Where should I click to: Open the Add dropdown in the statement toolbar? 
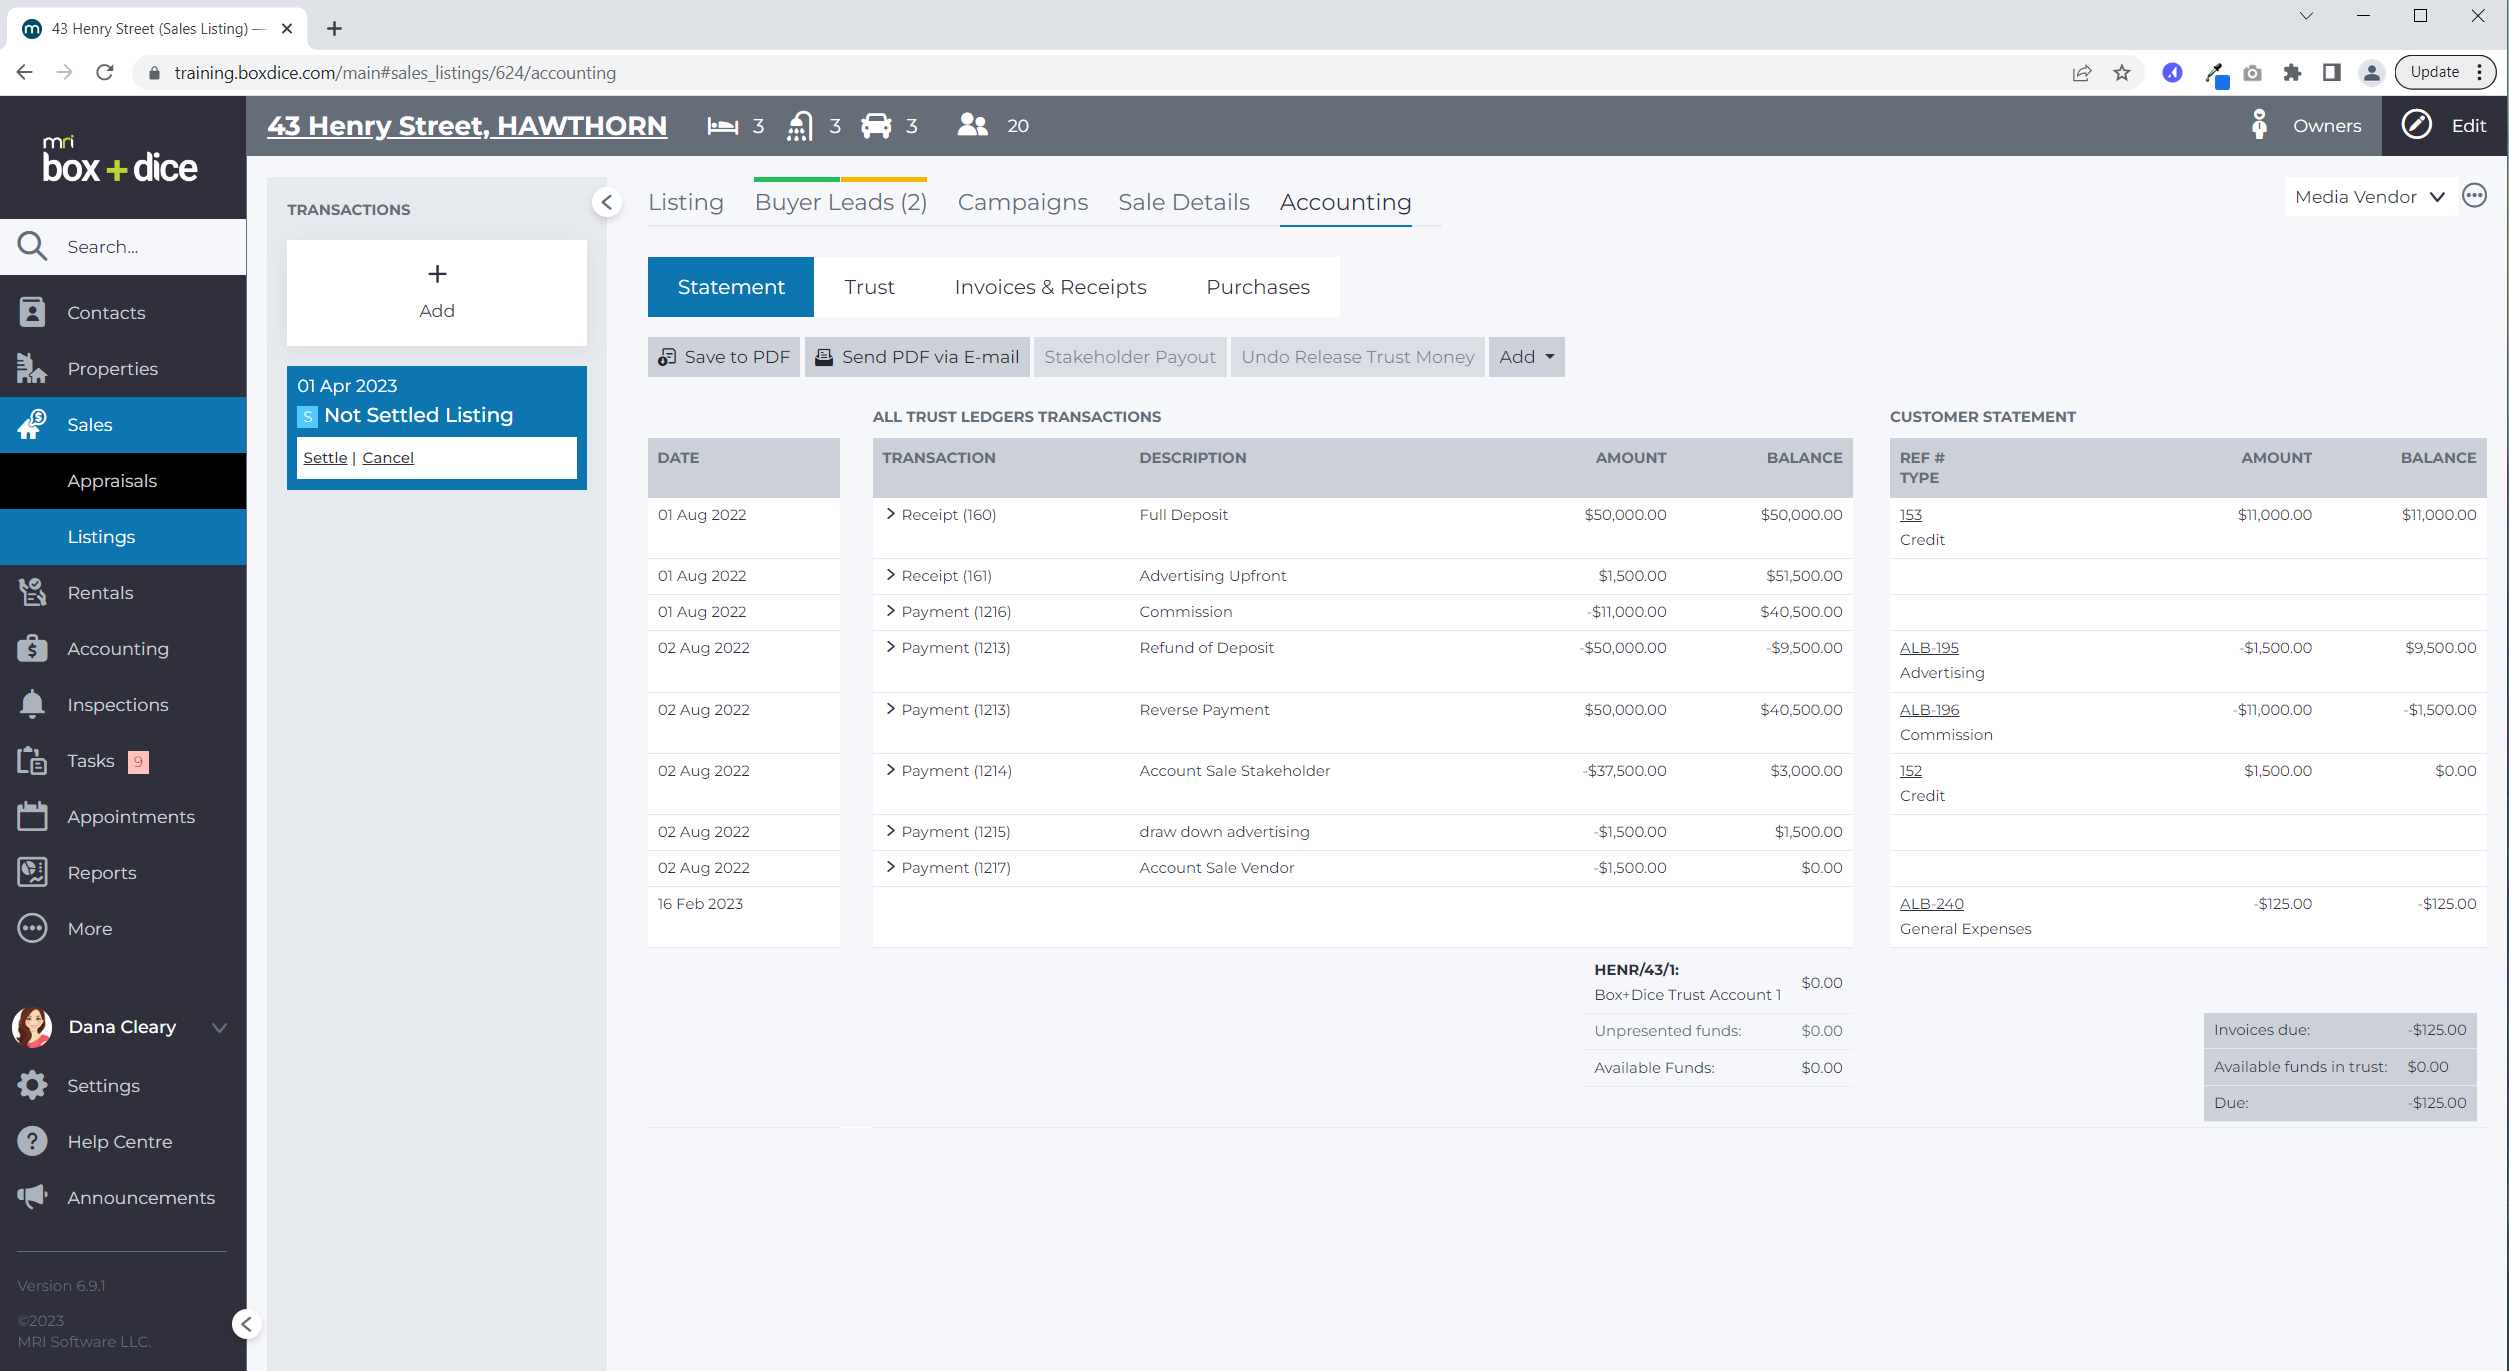(x=1526, y=356)
